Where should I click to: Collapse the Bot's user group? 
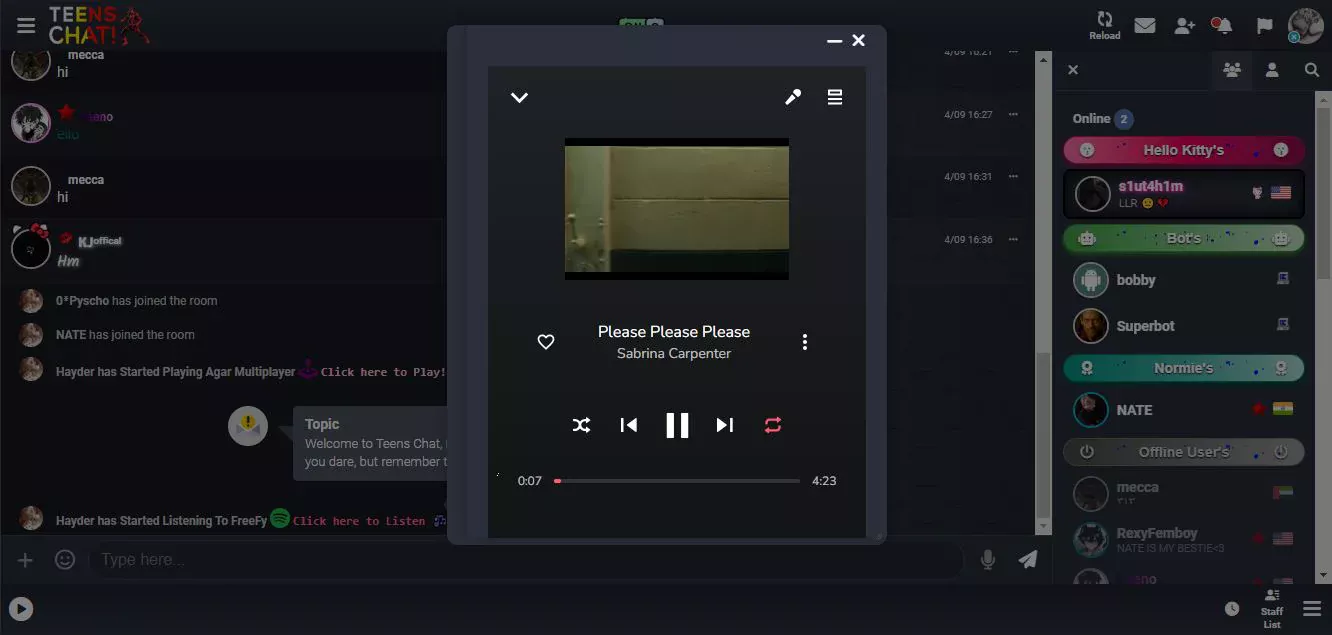[x=1184, y=238]
